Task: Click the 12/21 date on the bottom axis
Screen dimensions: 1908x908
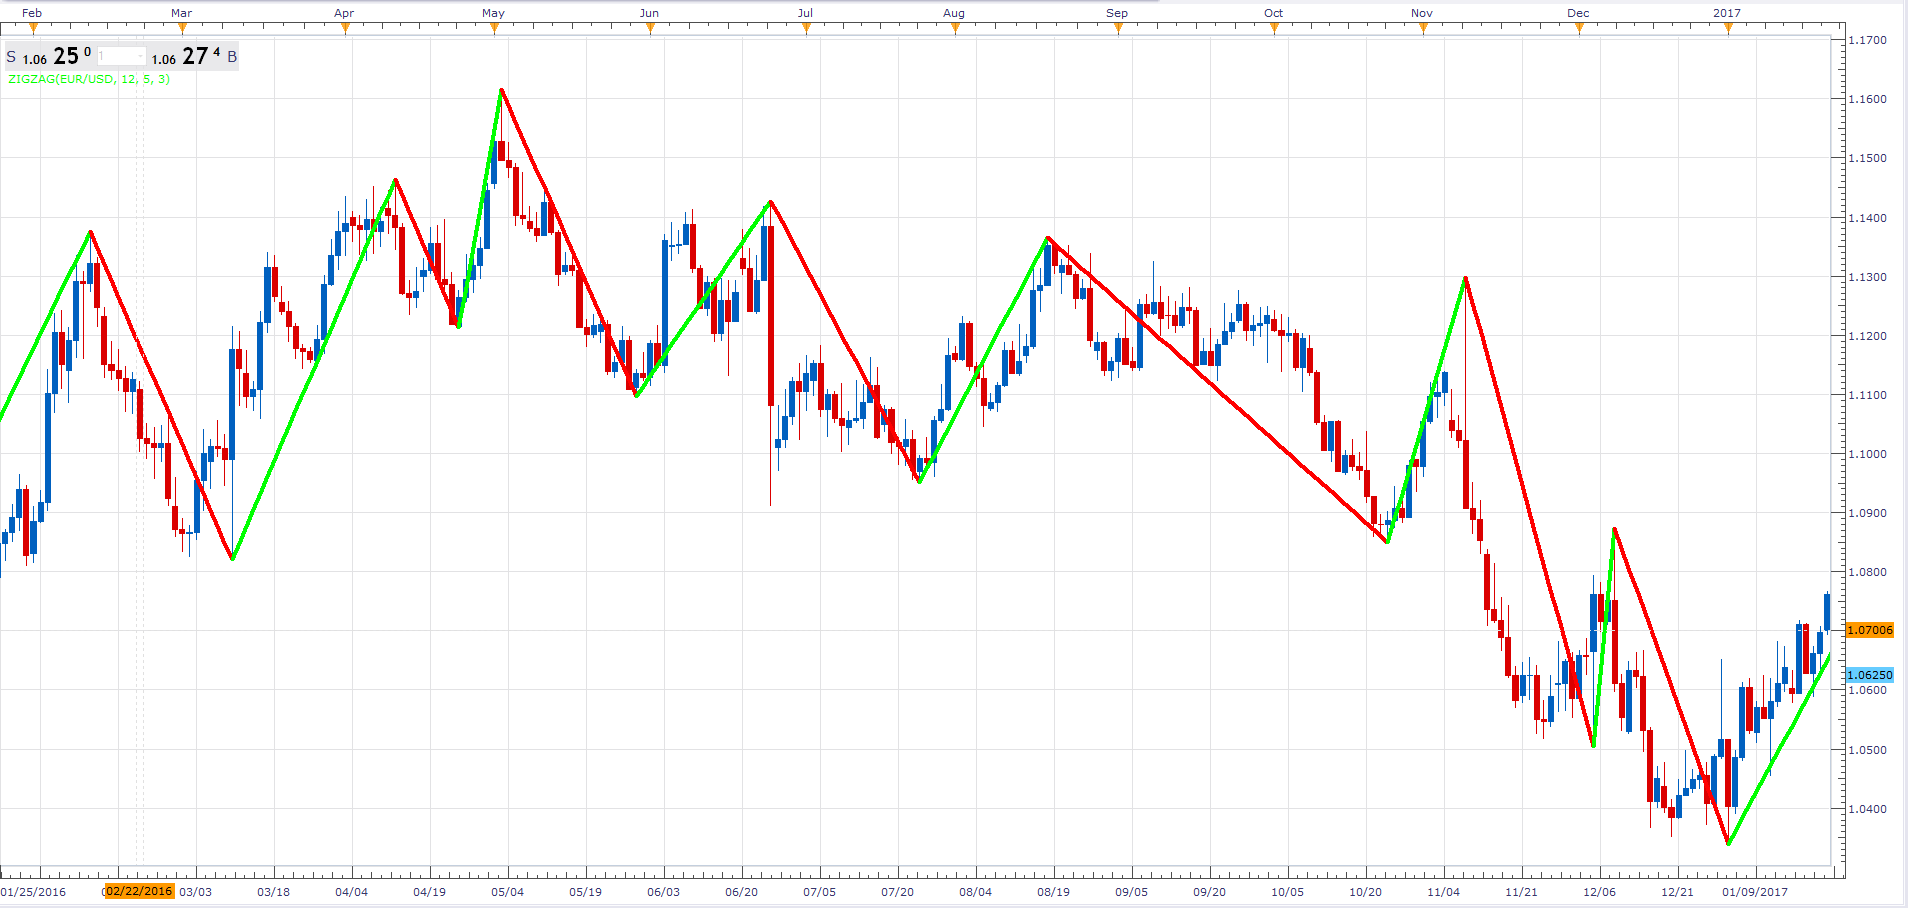Action: (x=1678, y=892)
